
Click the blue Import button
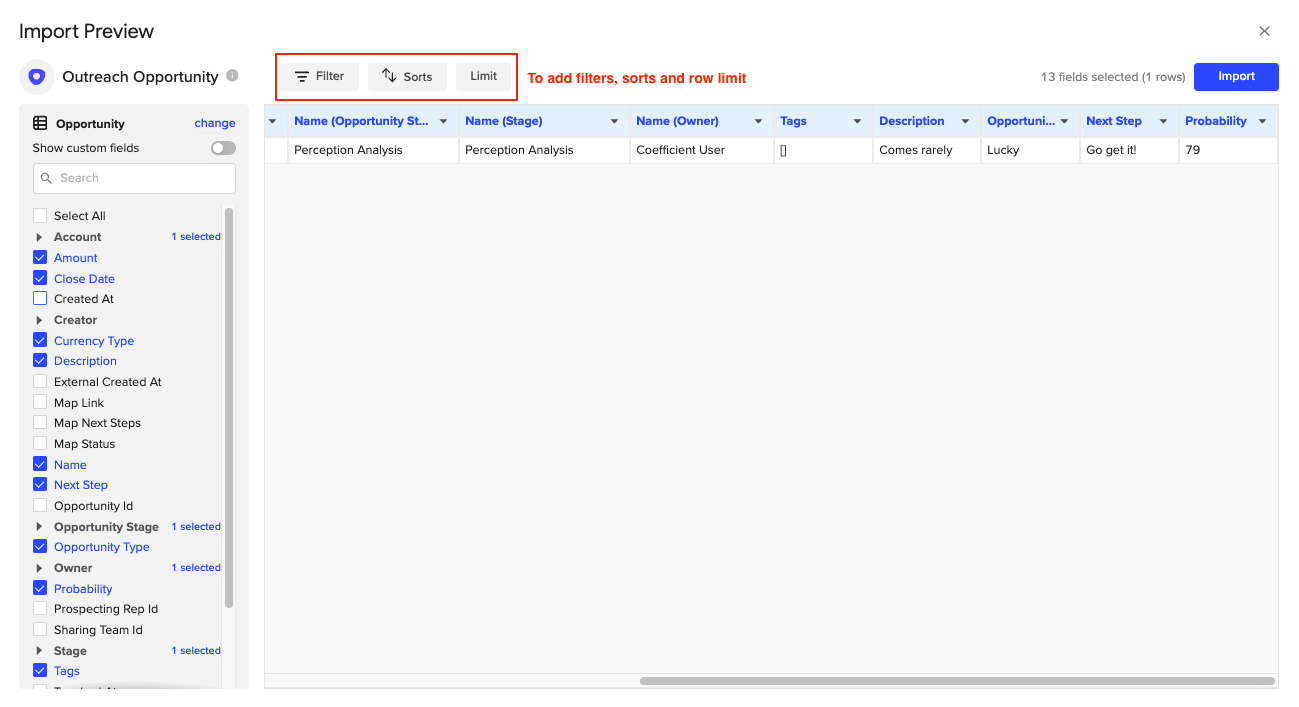1236,77
